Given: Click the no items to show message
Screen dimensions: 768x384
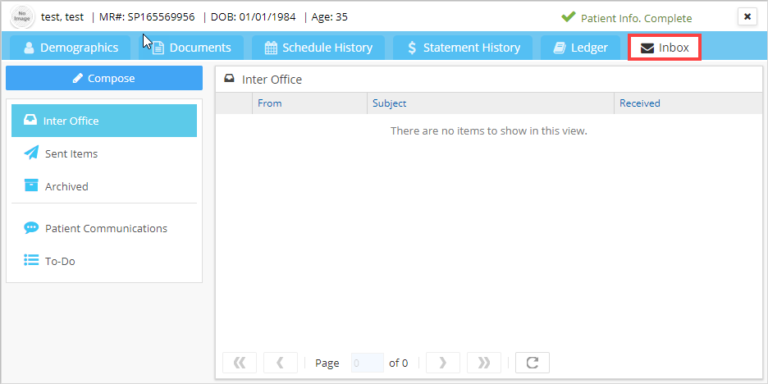Looking at the screenshot, I should [x=489, y=131].
